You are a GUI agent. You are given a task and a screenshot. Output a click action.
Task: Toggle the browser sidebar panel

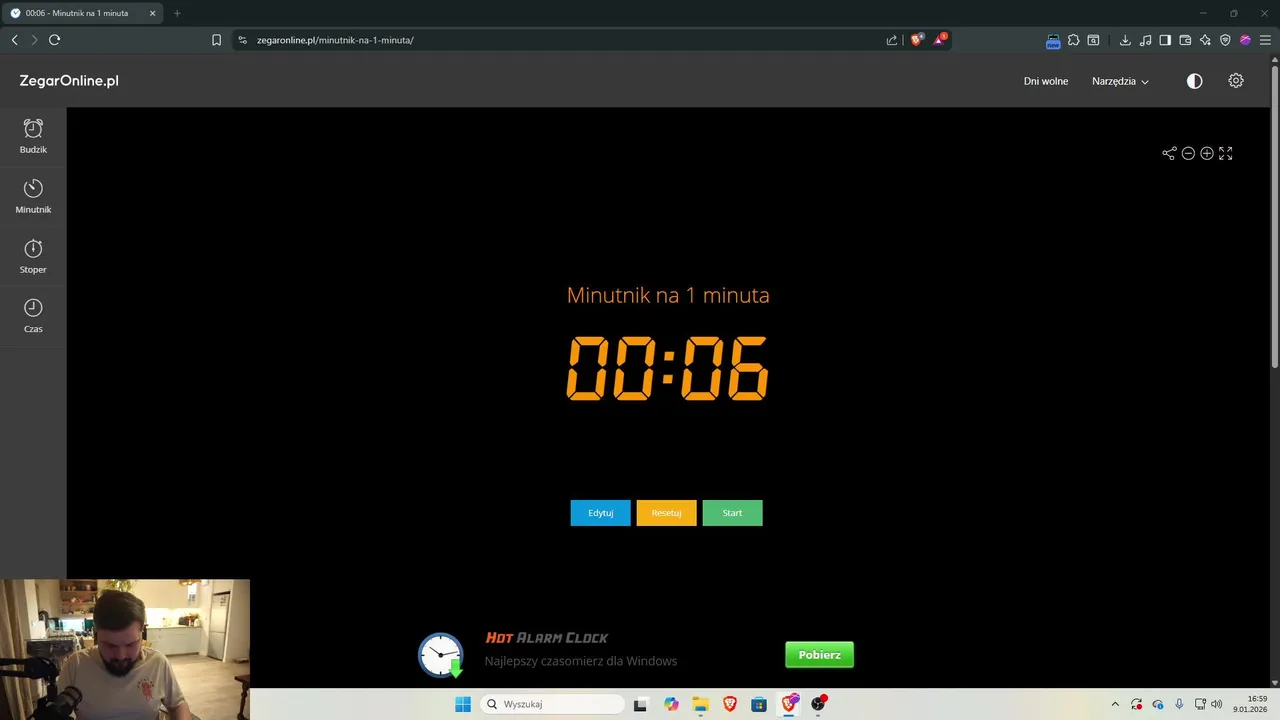coord(1165,40)
